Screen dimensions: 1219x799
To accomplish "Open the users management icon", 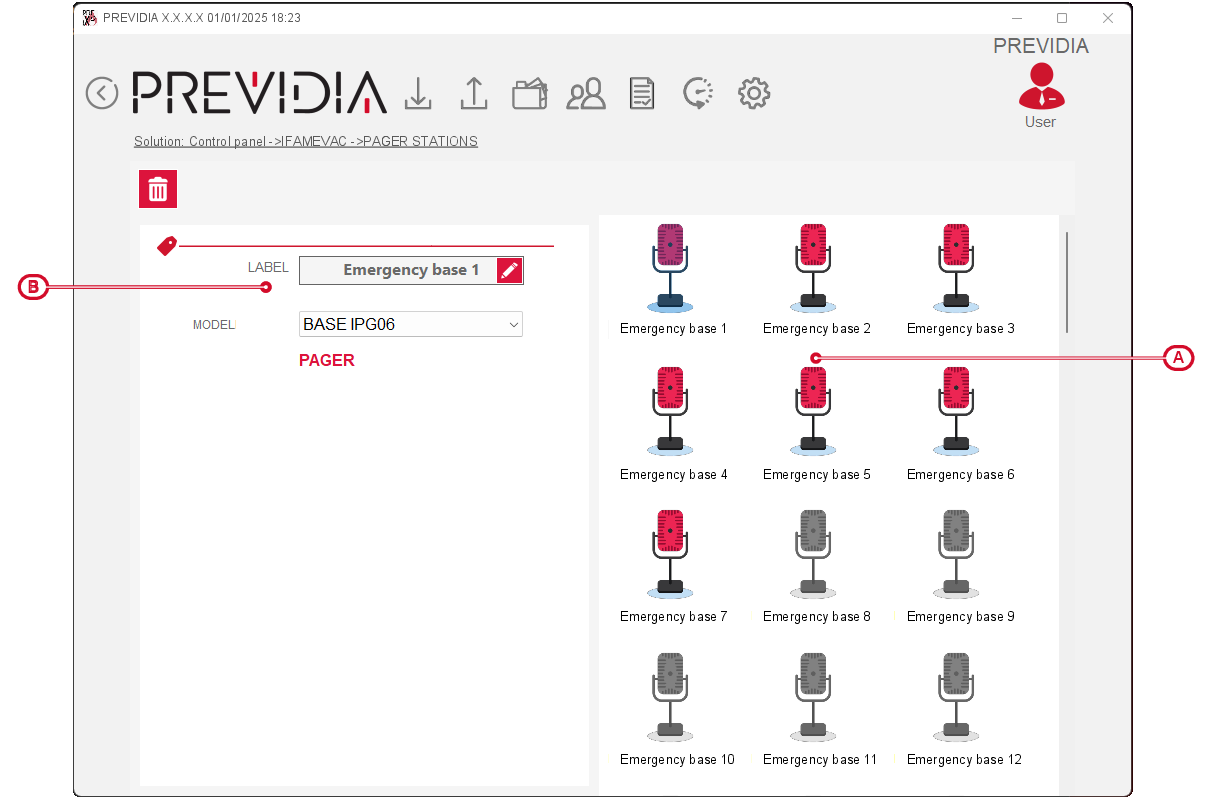I will [x=586, y=94].
